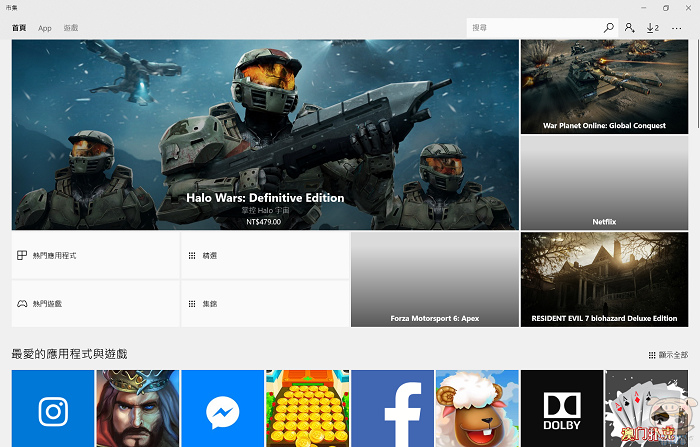The width and height of the screenshot is (700, 447).
Task: Open 熱門應用程式 top apps
Action: 96,255
